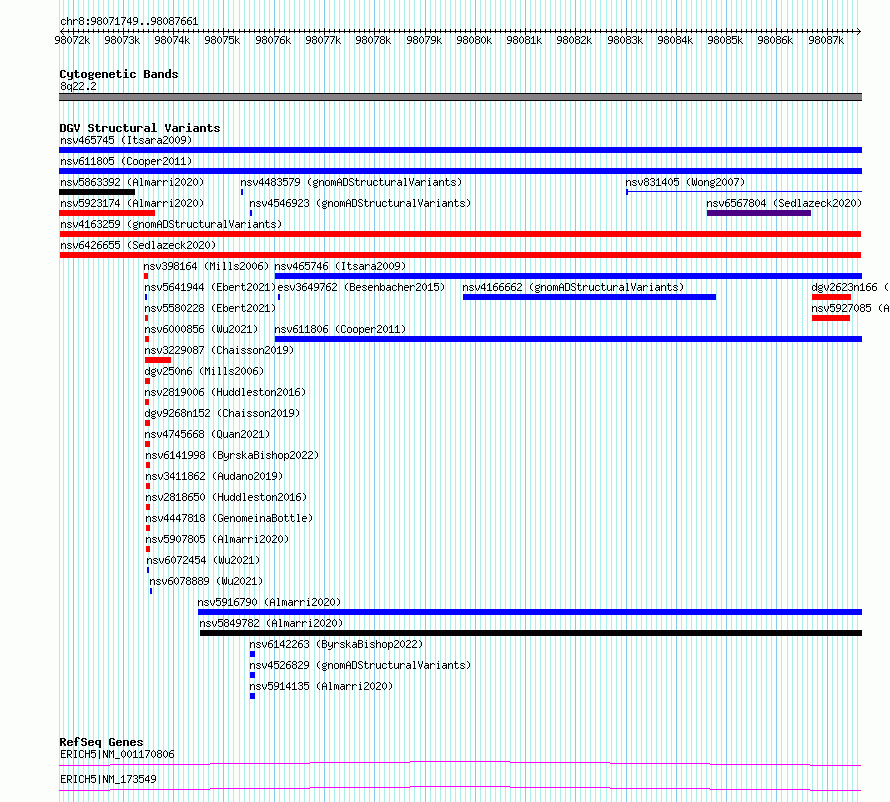Screen dimensions: 890x802
Task: Click the Cytogenetic Bands track title
Action: [119, 74]
